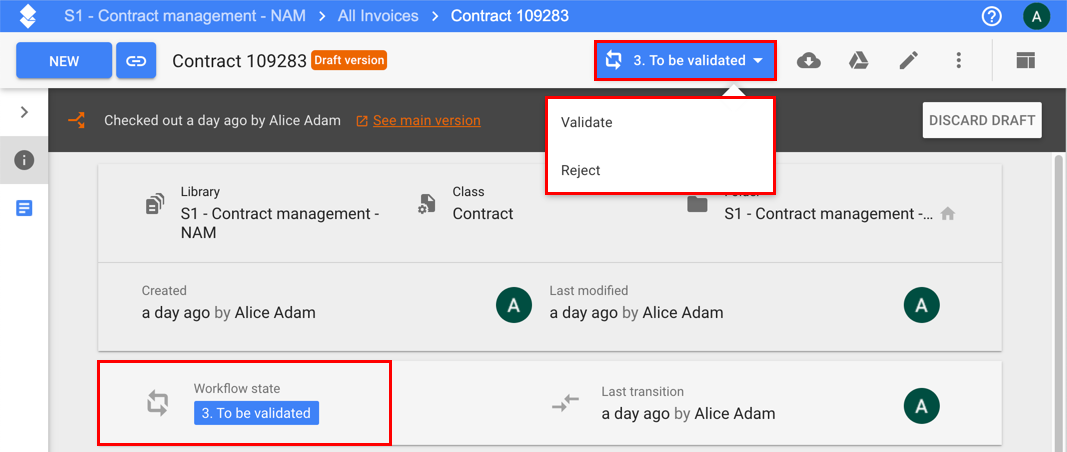This screenshot has height=452, width=1067.
Task: Open the '3. To be validated' workflow dropdown
Action: tap(685, 61)
